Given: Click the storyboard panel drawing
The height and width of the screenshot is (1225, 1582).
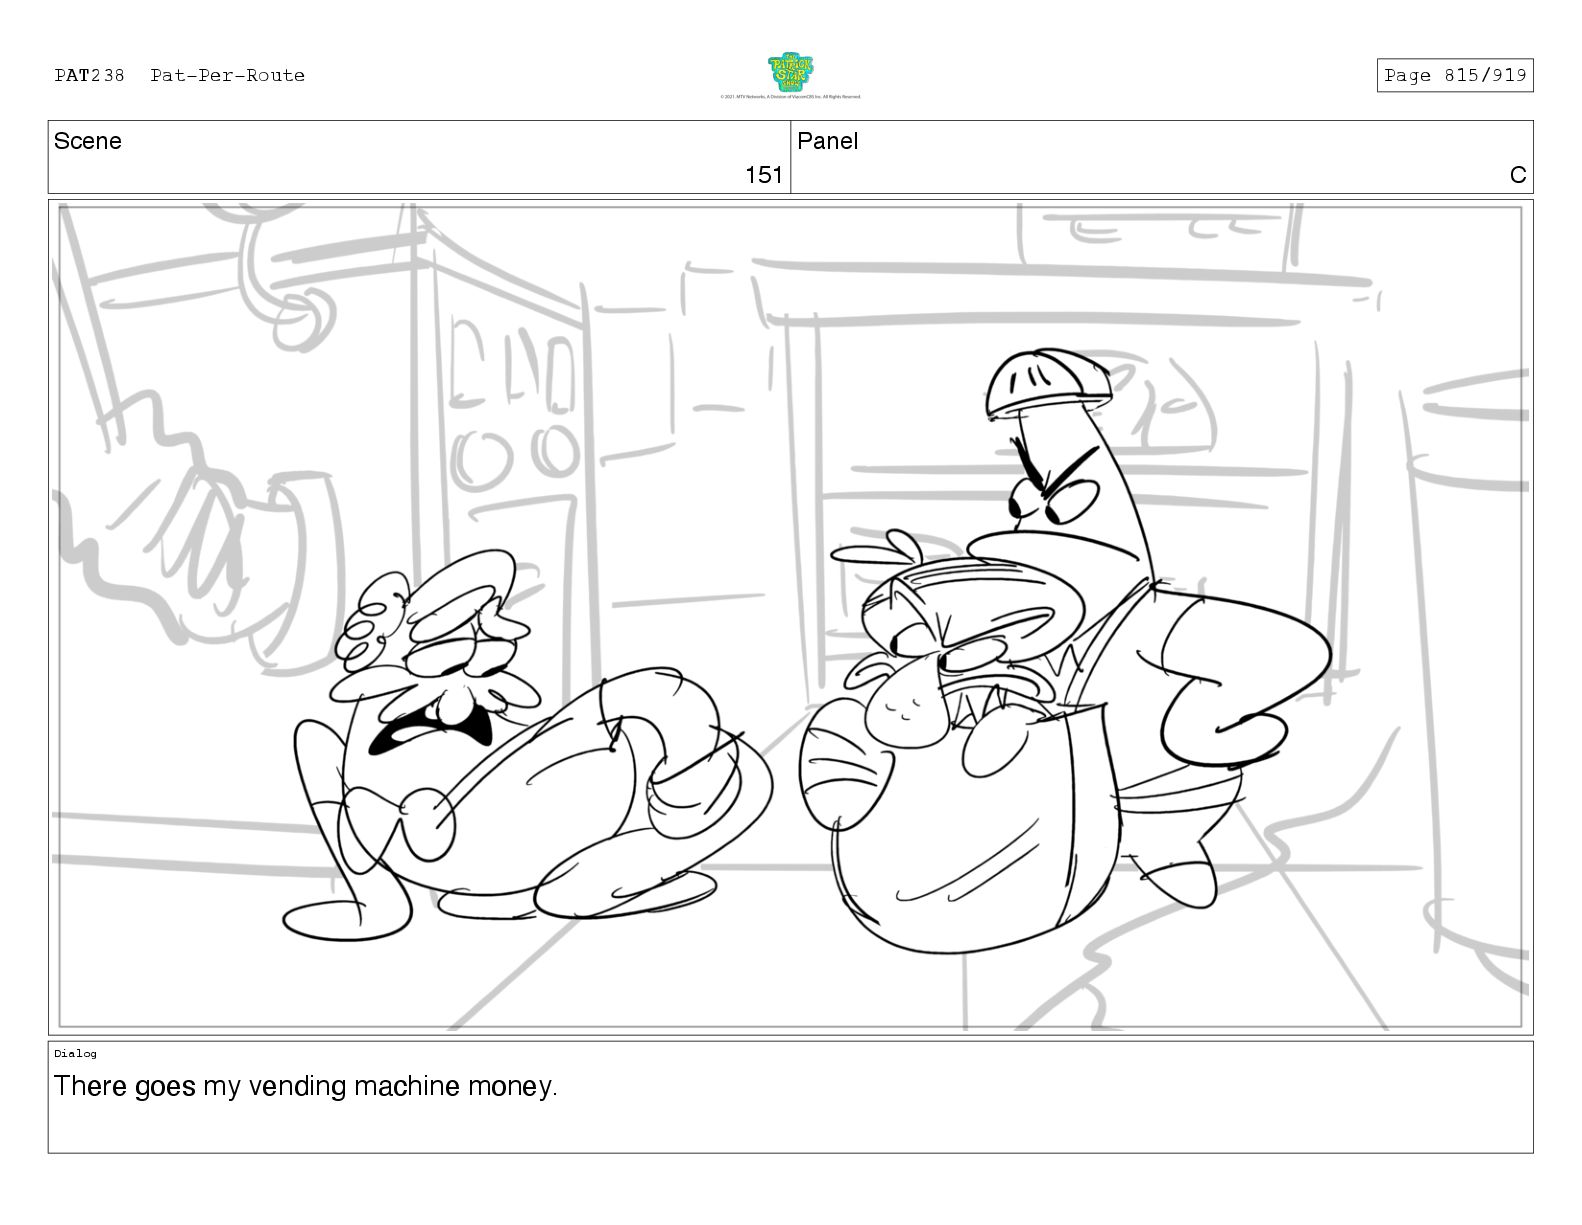Looking at the screenshot, I should pyautogui.click(x=790, y=617).
